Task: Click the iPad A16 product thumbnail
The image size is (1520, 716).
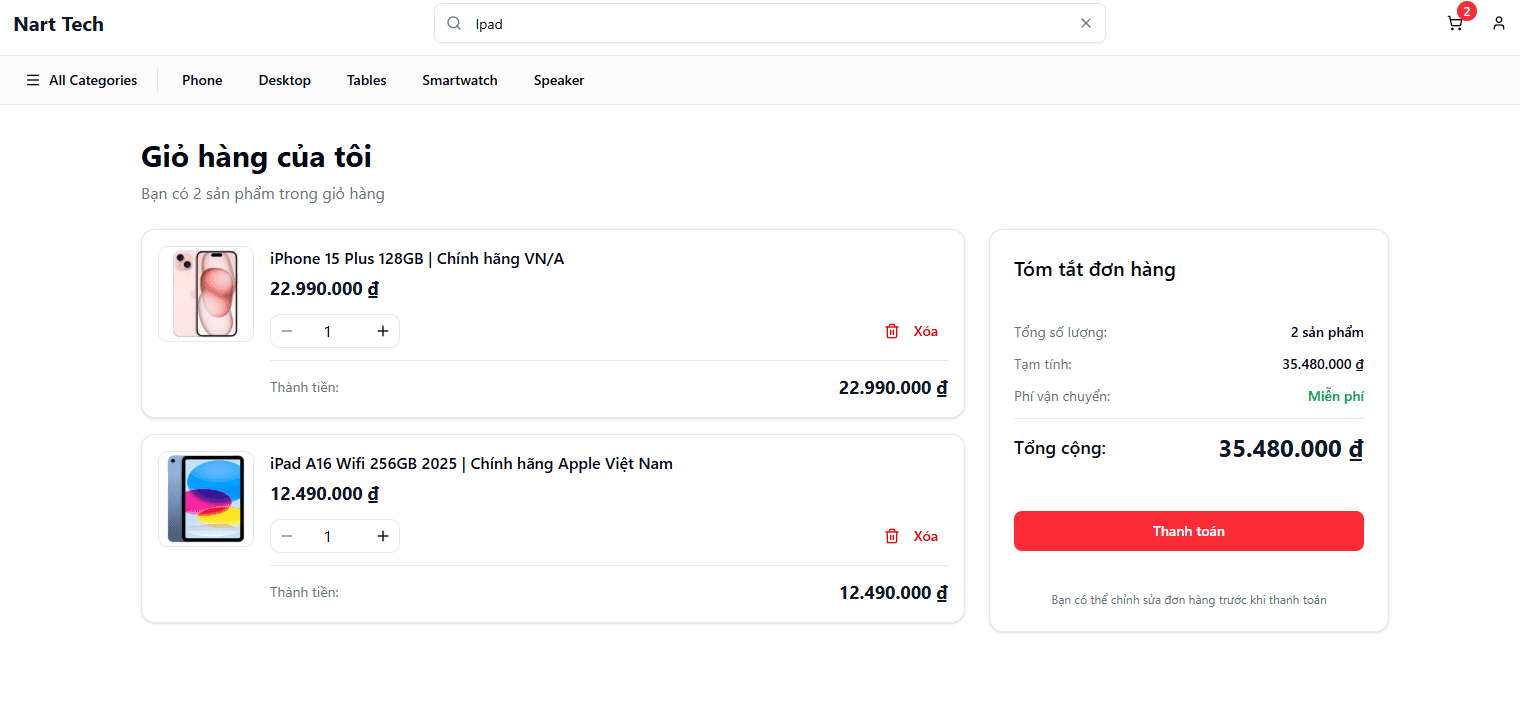Action: click(x=205, y=498)
